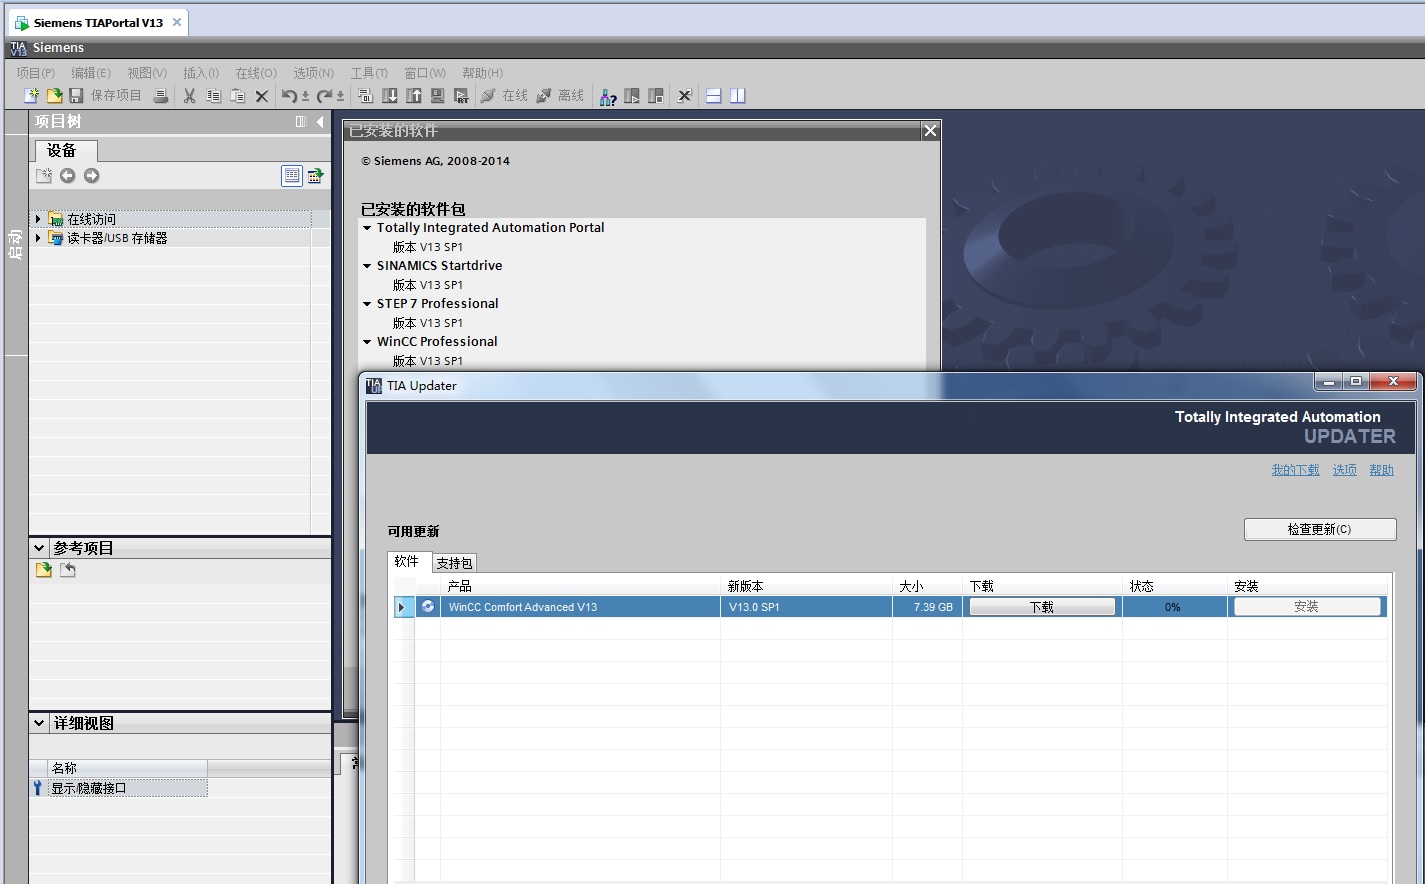The width and height of the screenshot is (1425, 884).
Task: Collapse the 项目树 panel with arrow
Action: point(320,122)
